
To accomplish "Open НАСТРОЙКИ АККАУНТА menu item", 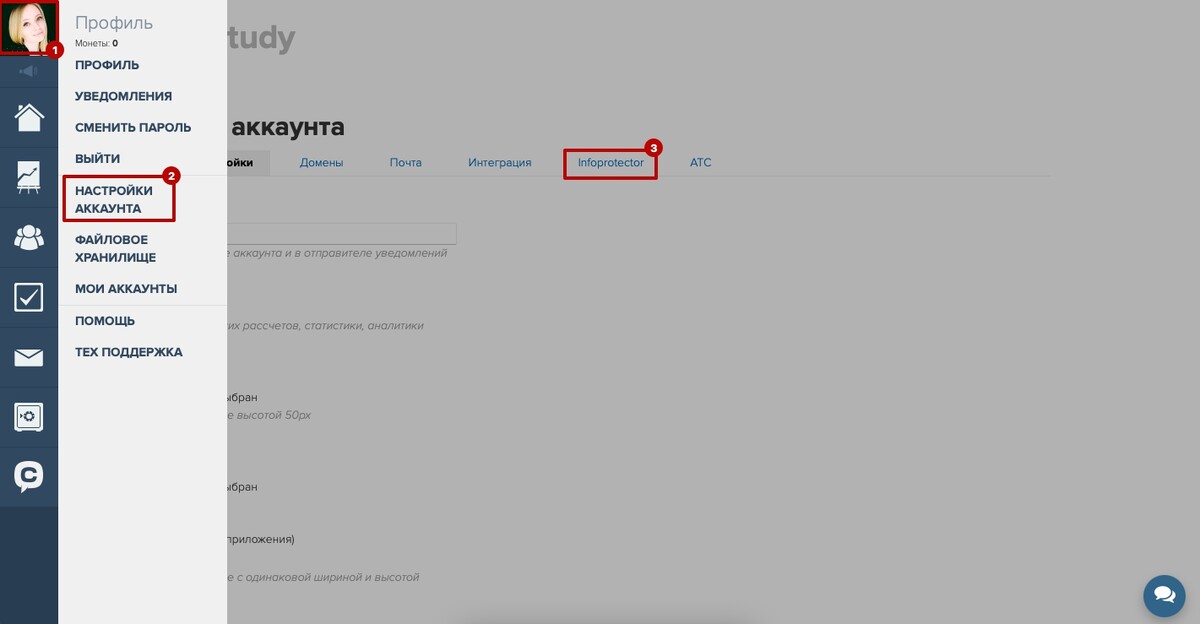I will point(114,199).
